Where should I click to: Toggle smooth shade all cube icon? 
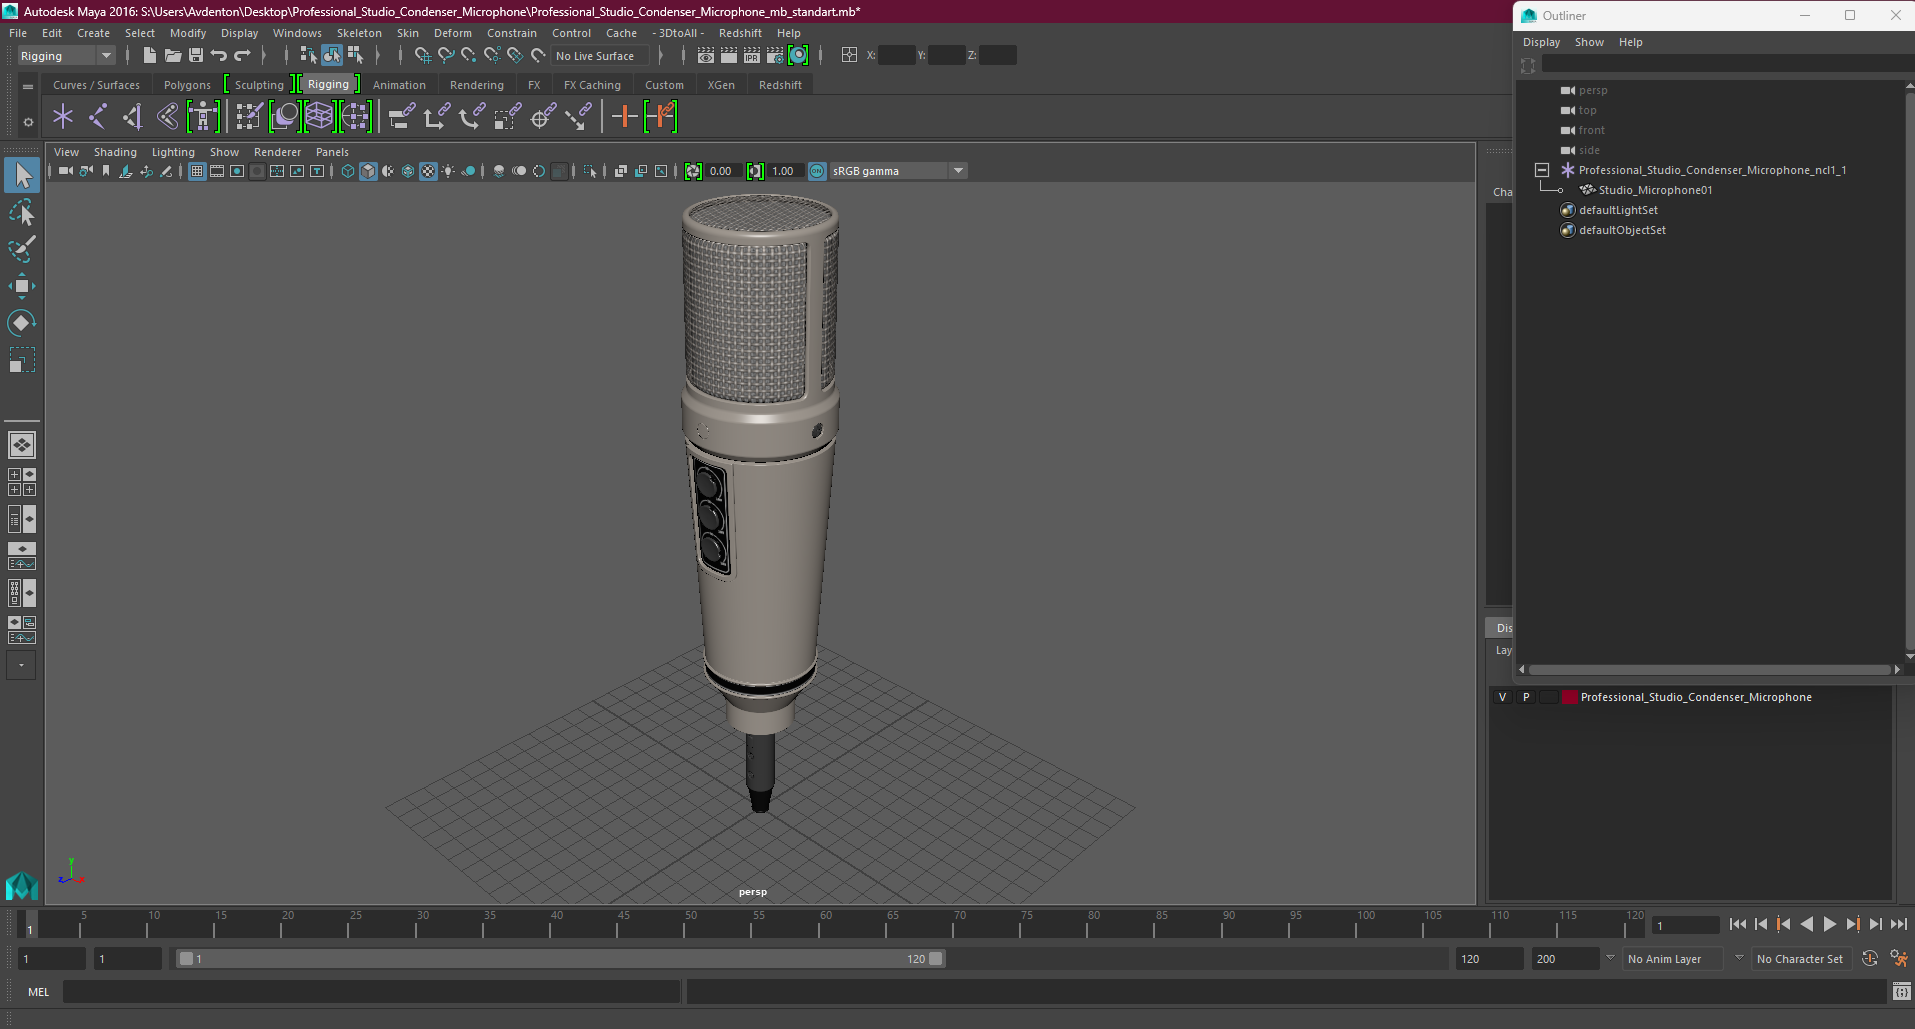point(368,171)
